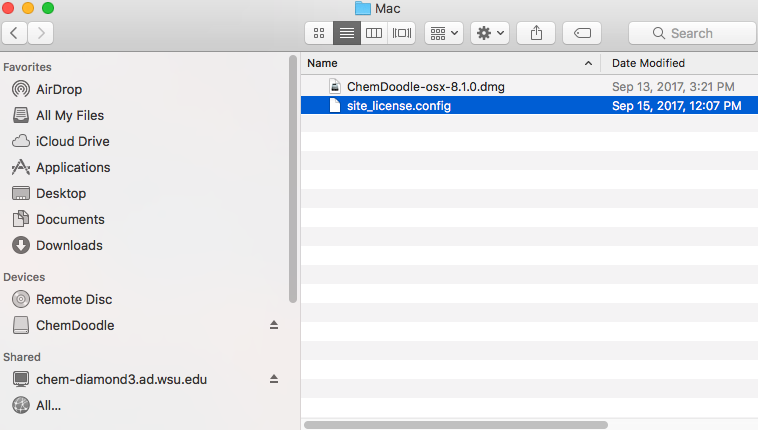
Task: Eject the ChemDoodle disk
Action: coord(274,325)
